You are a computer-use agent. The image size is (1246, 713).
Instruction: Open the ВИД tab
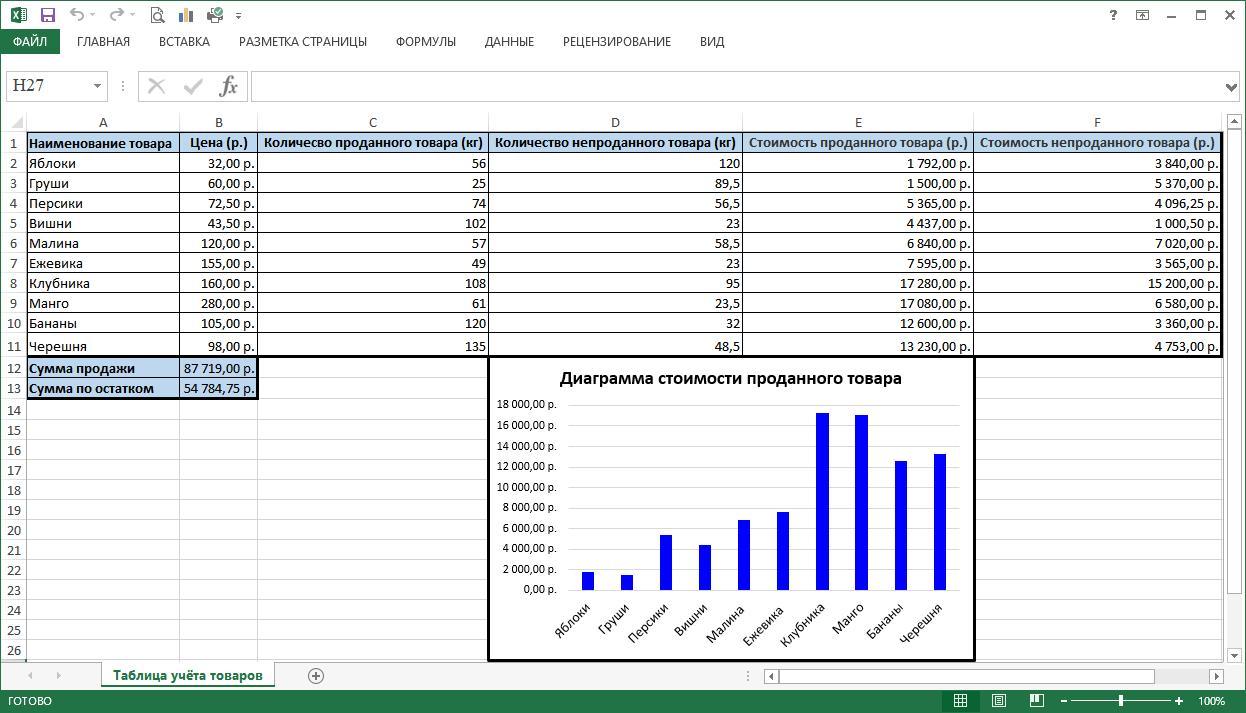(712, 42)
